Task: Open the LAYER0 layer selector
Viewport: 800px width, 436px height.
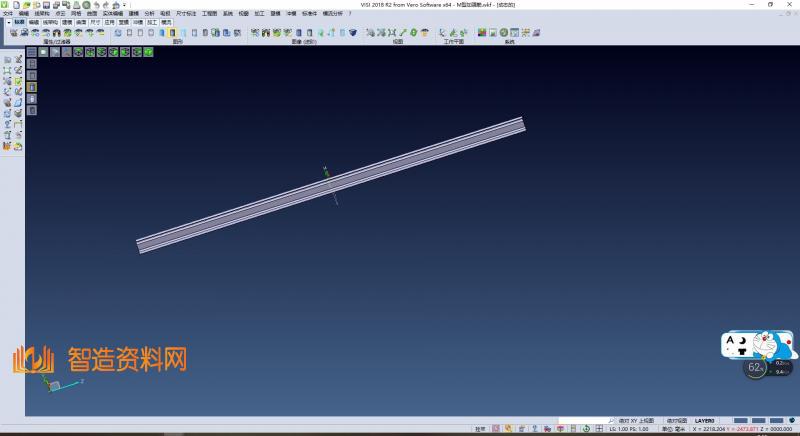Action: pos(705,421)
